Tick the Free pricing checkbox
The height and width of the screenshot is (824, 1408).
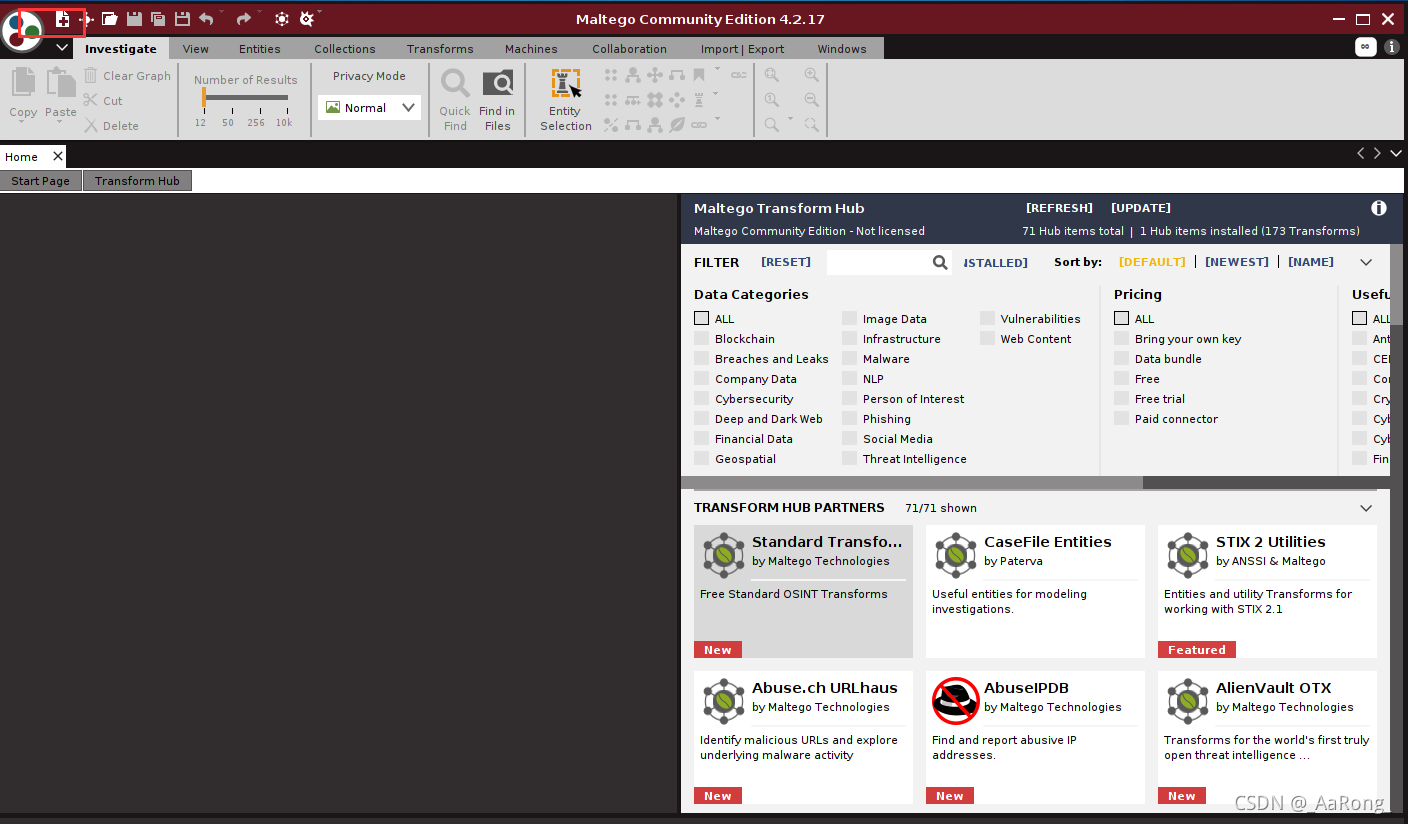pos(1121,378)
